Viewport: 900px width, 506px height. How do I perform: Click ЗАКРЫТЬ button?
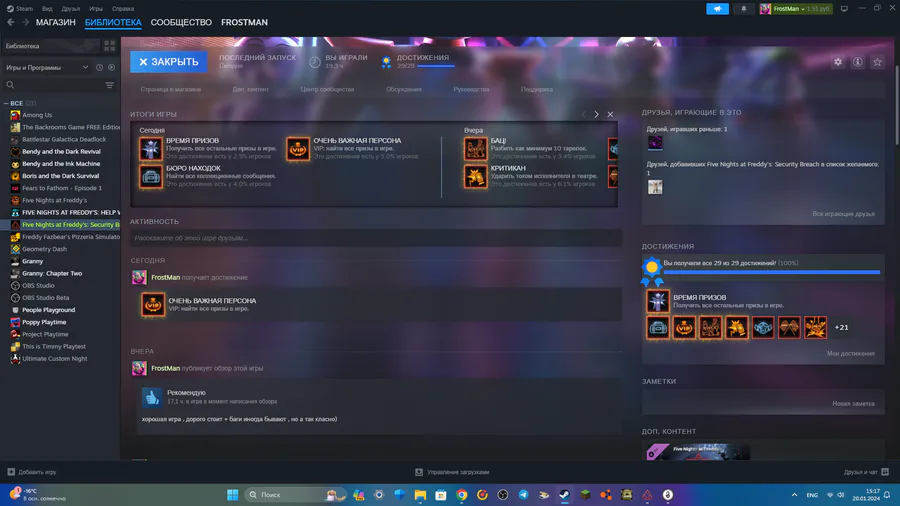coord(169,61)
